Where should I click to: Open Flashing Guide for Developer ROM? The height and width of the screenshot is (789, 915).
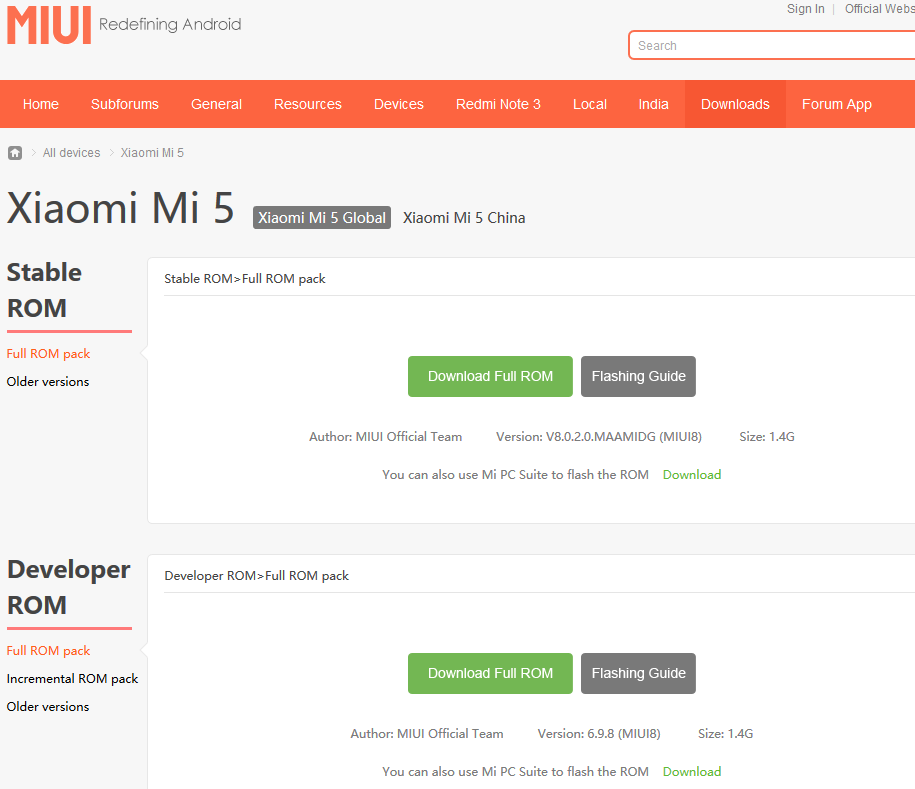tap(638, 673)
